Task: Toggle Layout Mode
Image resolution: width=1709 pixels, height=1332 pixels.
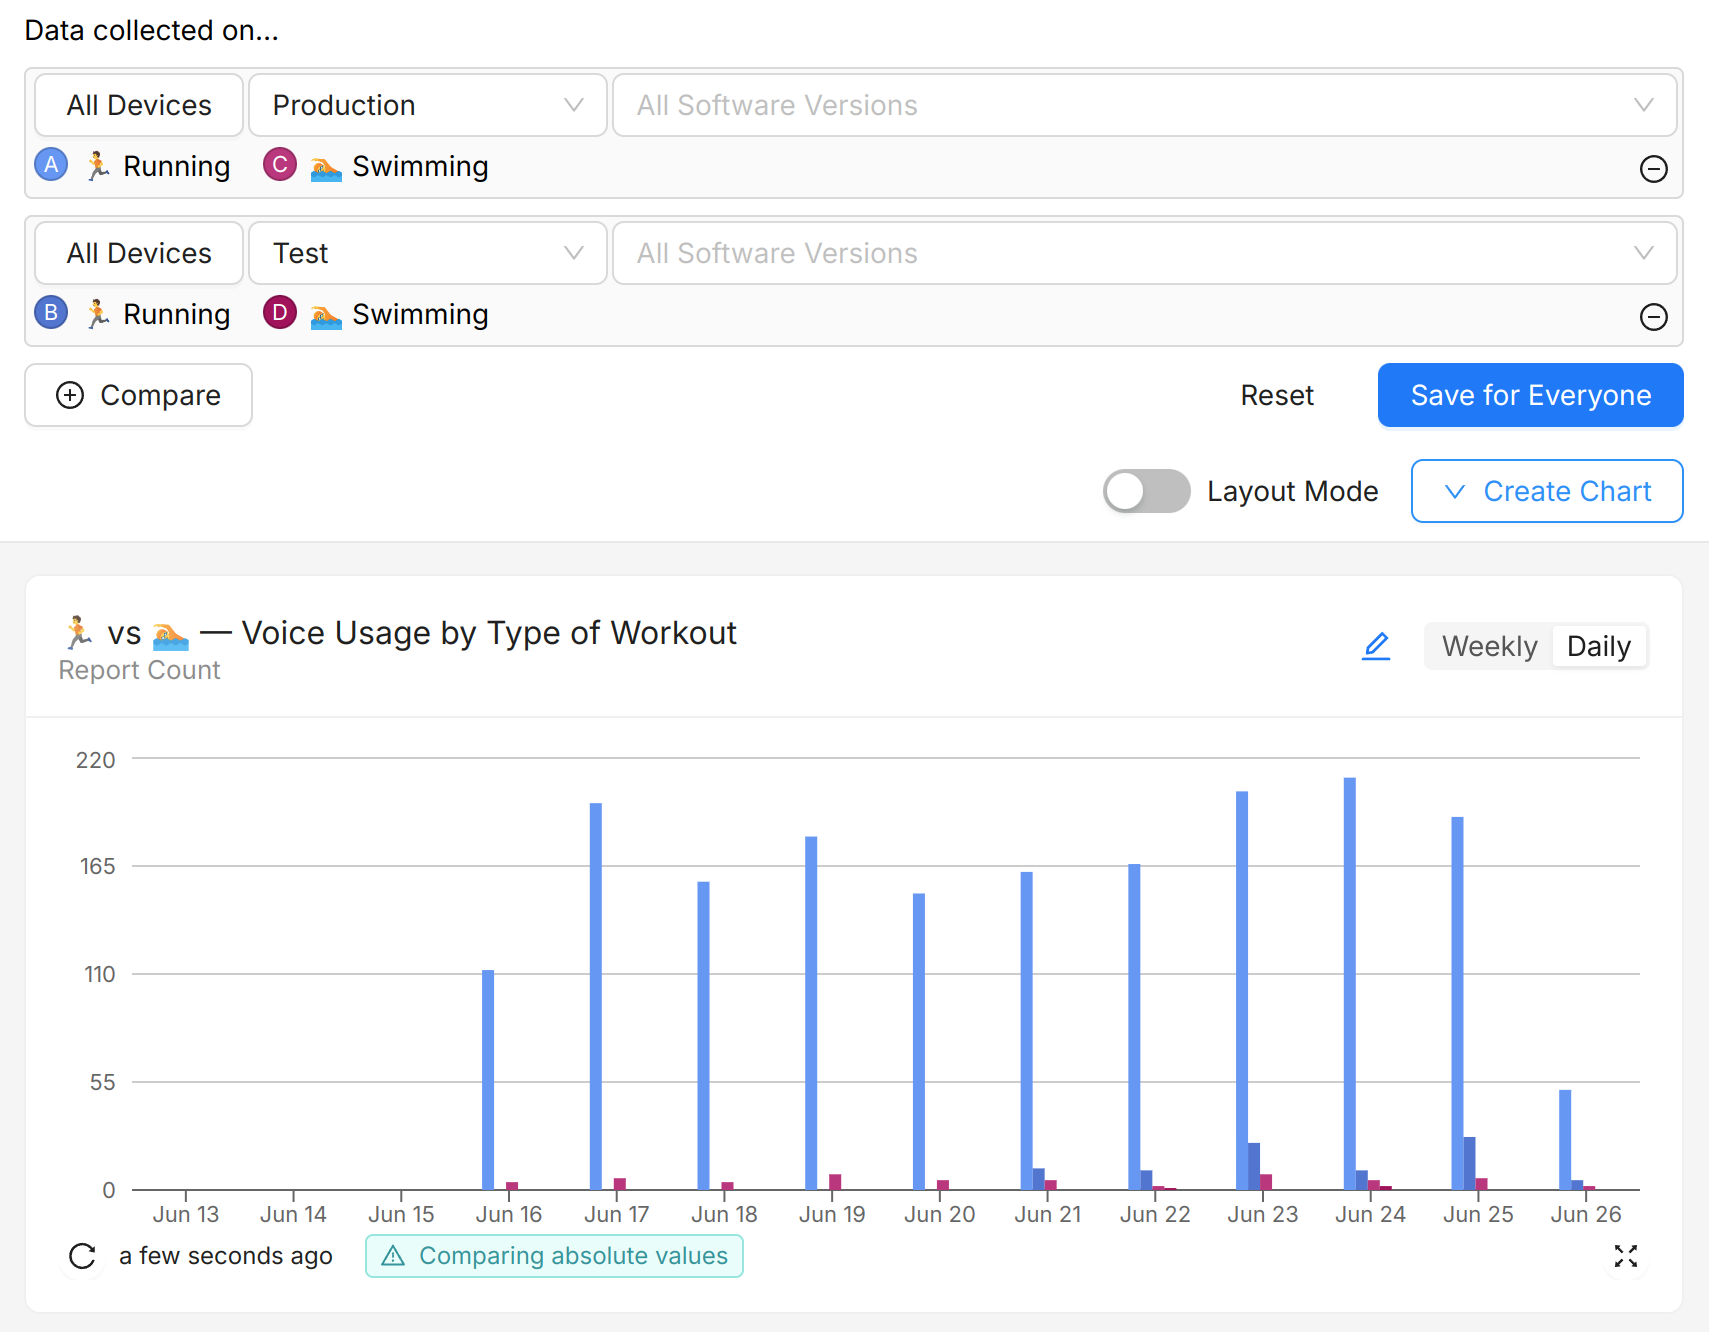Action: tap(1146, 491)
